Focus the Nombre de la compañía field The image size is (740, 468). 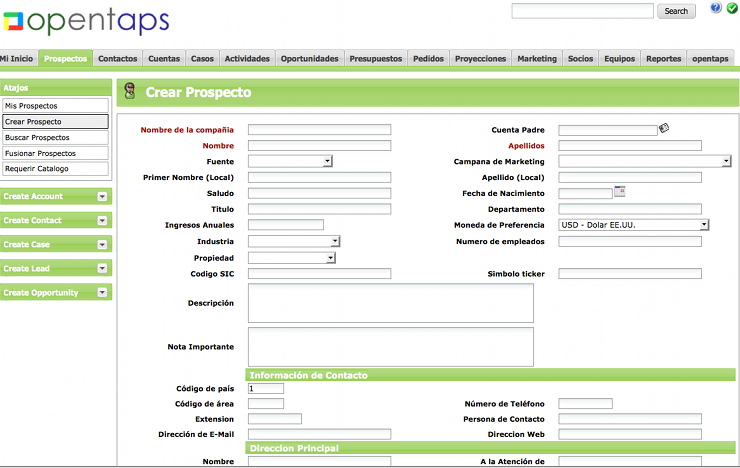tap(320, 130)
